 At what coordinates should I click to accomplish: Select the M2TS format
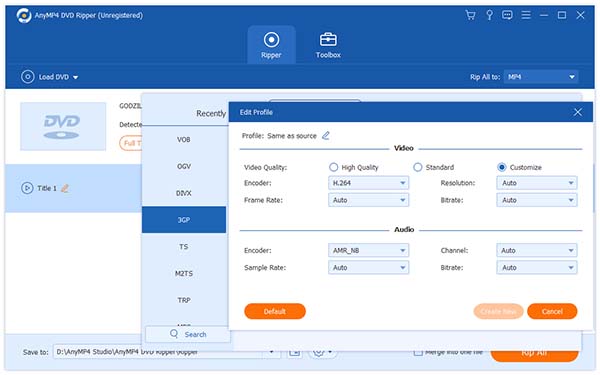184,273
